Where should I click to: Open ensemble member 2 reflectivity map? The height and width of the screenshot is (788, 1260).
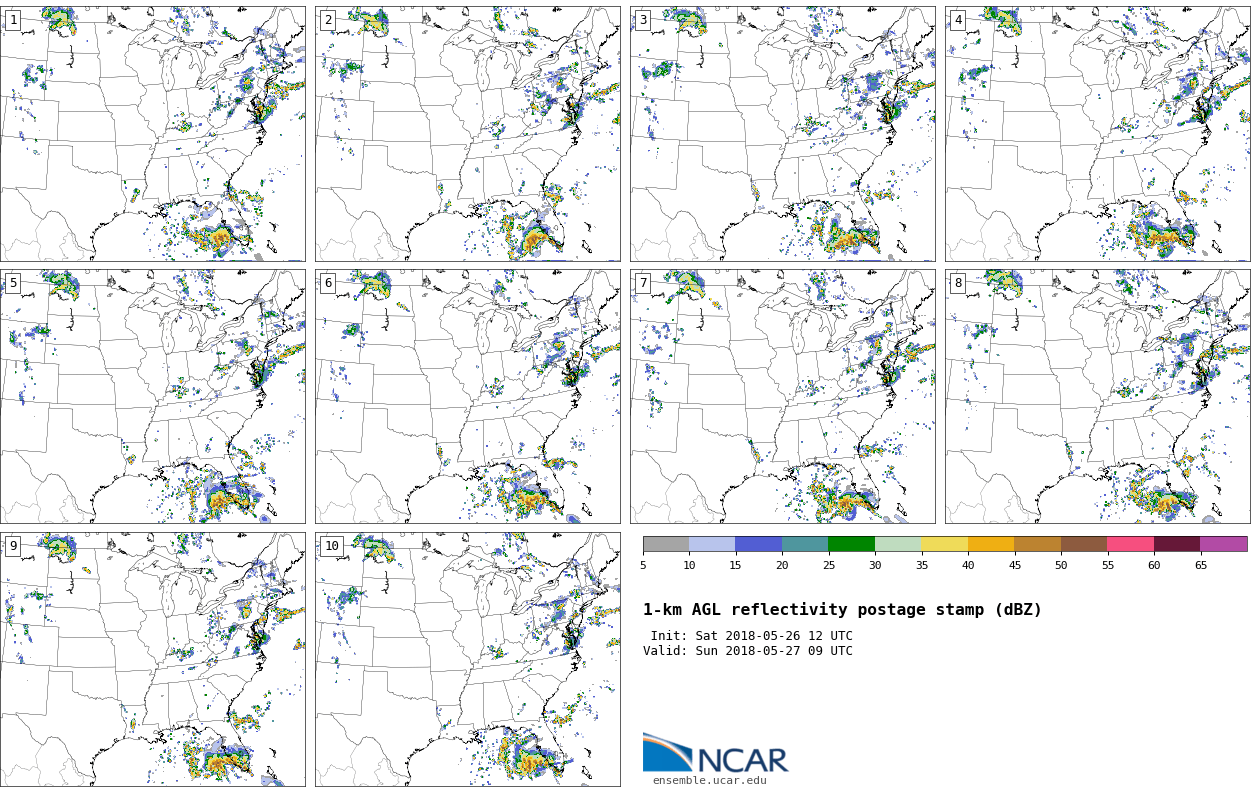point(468,134)
